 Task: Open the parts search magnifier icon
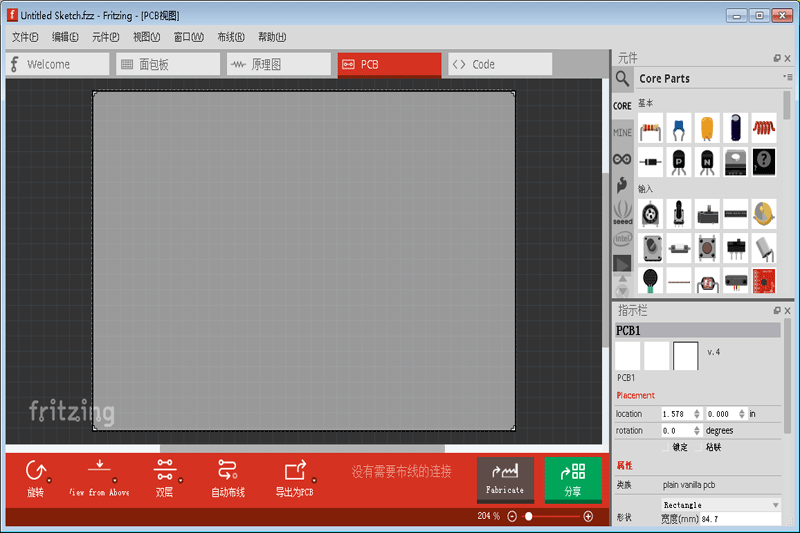tap(623, 79)
